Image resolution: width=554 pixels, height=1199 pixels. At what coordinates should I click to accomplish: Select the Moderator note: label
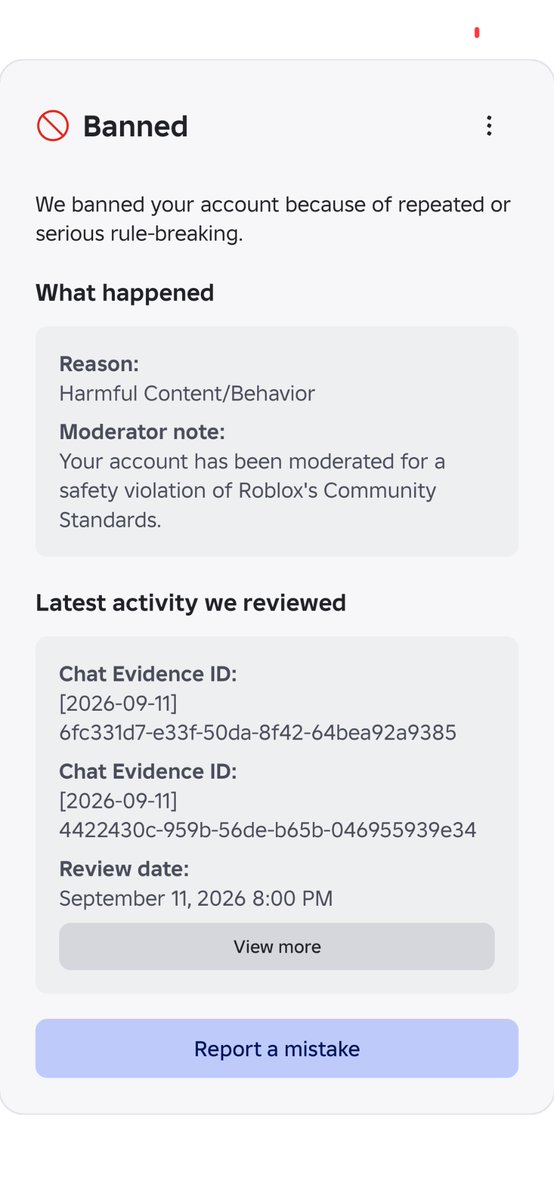click(142, 432)
